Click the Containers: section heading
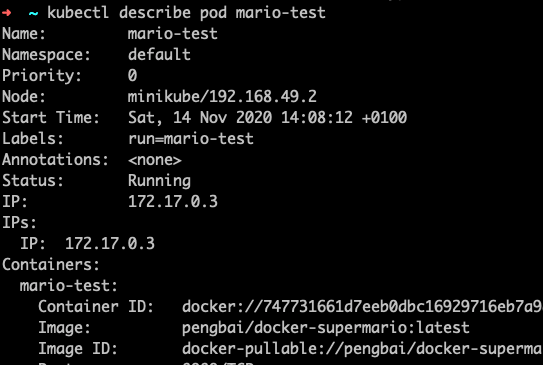The height and width of the screenshot is (365, 543). click(51, 265)
